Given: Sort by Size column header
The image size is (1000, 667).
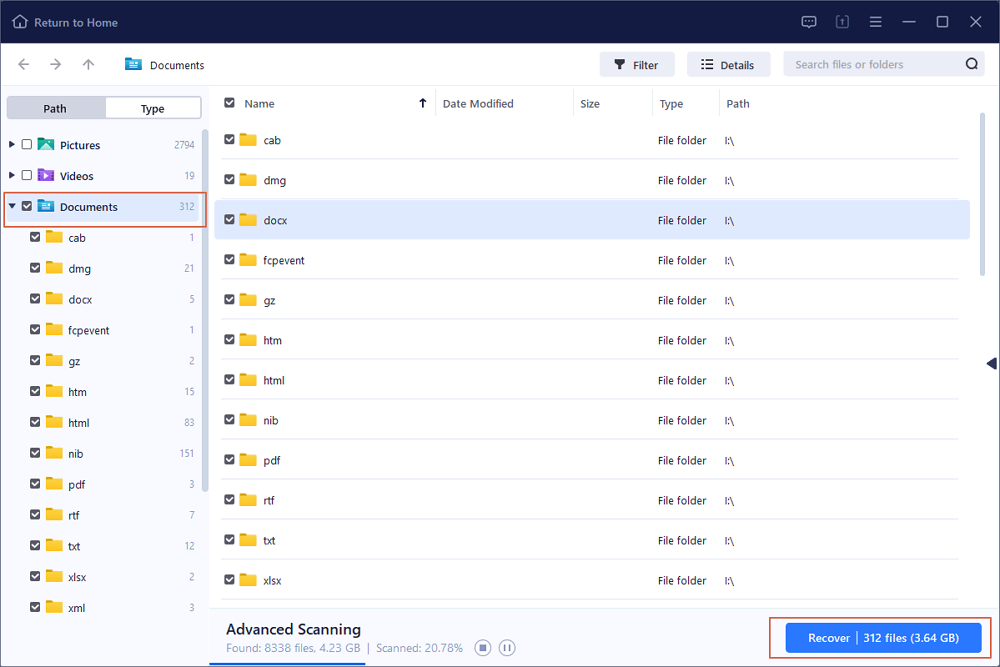Looking at the screenshot, I should point(590,103).
